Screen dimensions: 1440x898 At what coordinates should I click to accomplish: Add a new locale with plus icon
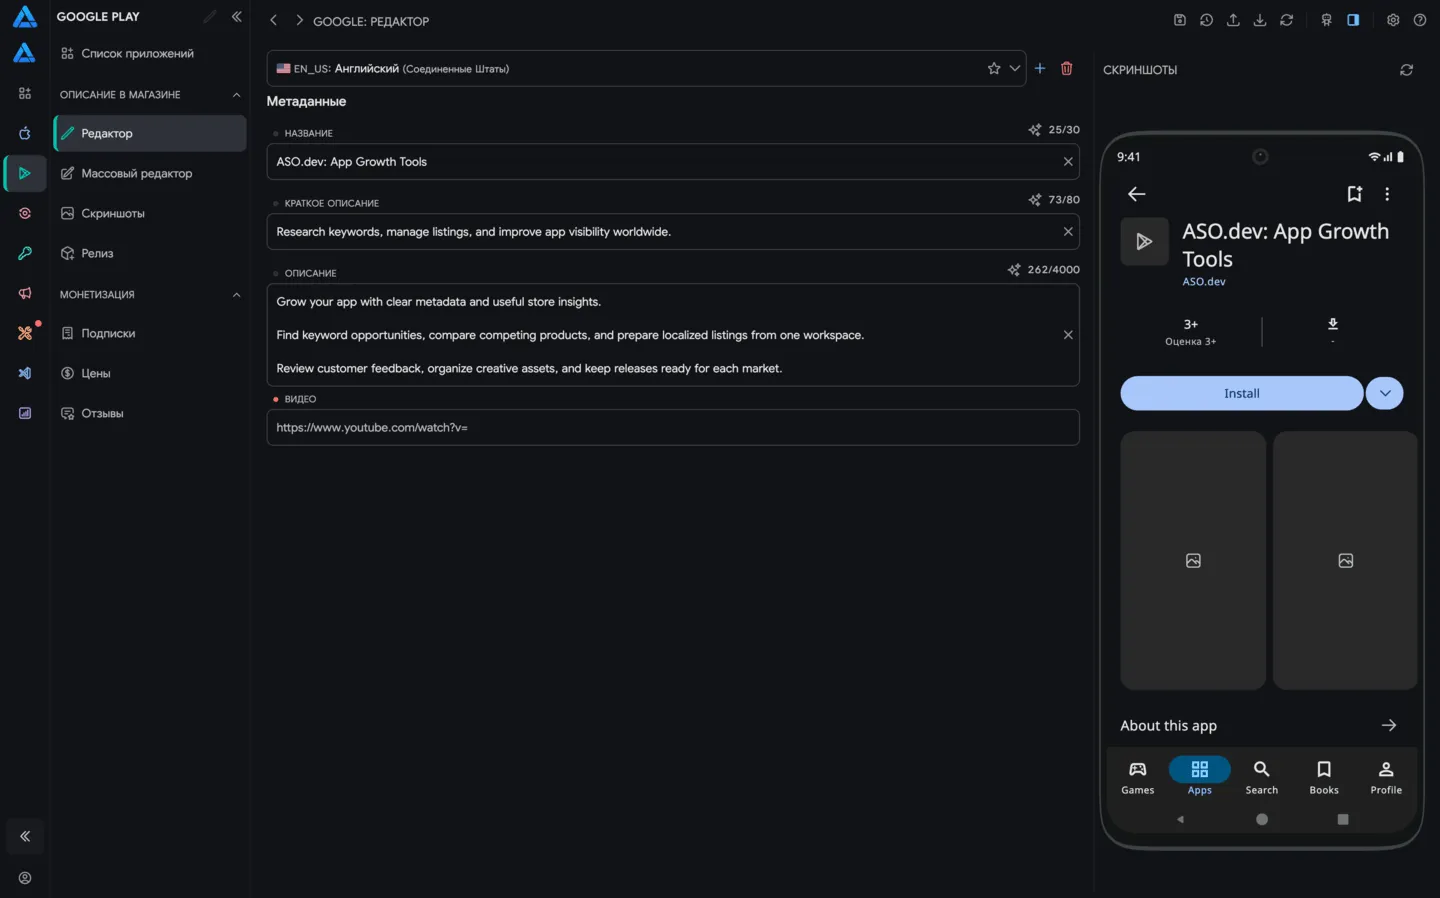[x=1040, y=68]
